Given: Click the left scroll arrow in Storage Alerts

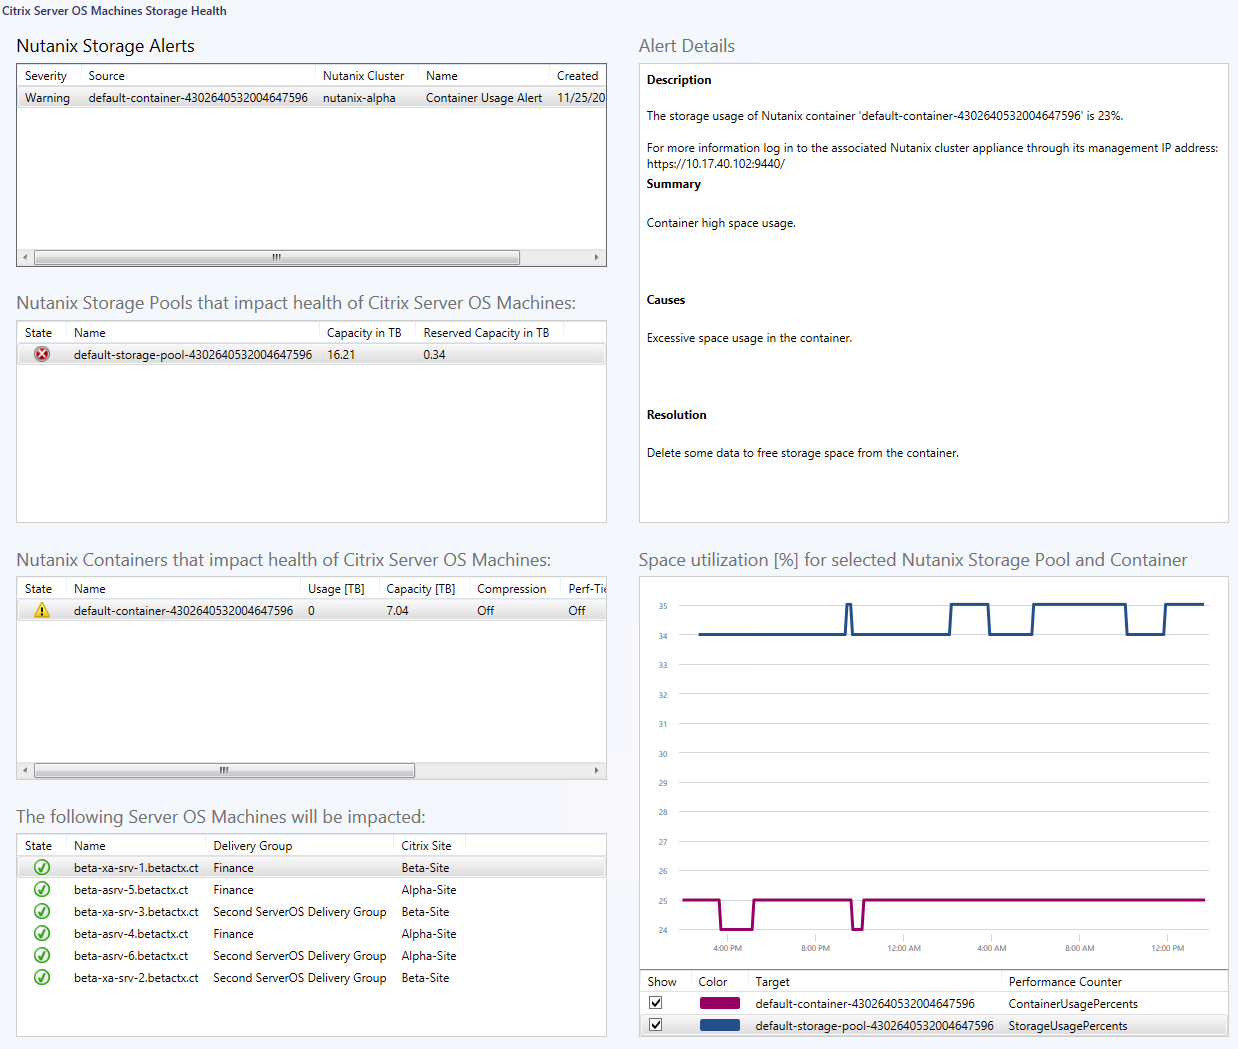Looking at the screenshot, I should point(25,257).
